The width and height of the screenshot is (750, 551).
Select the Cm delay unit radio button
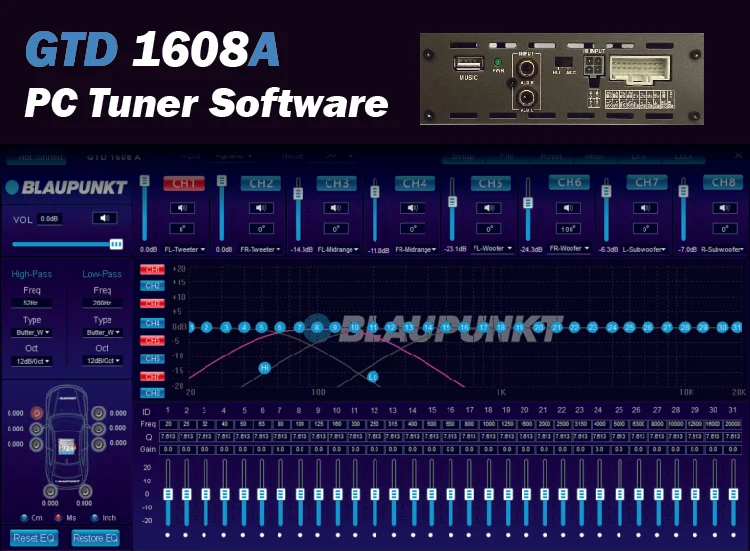pyautogui.click(x=24, y=518)
